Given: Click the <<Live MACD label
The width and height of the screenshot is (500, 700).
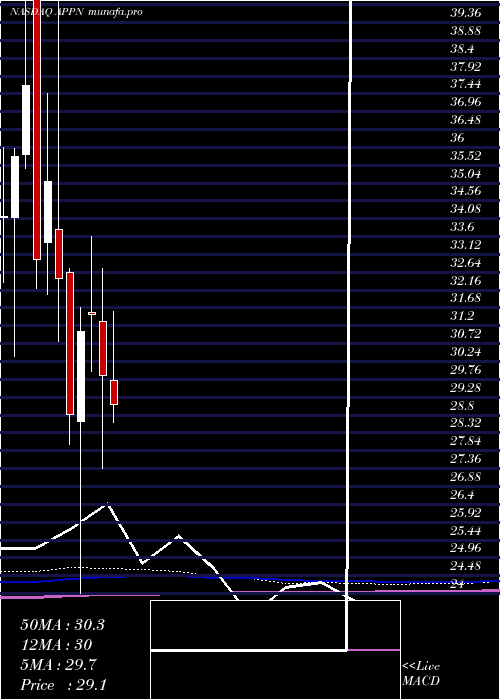Looking at the screenshot, I should coord(421,673).
